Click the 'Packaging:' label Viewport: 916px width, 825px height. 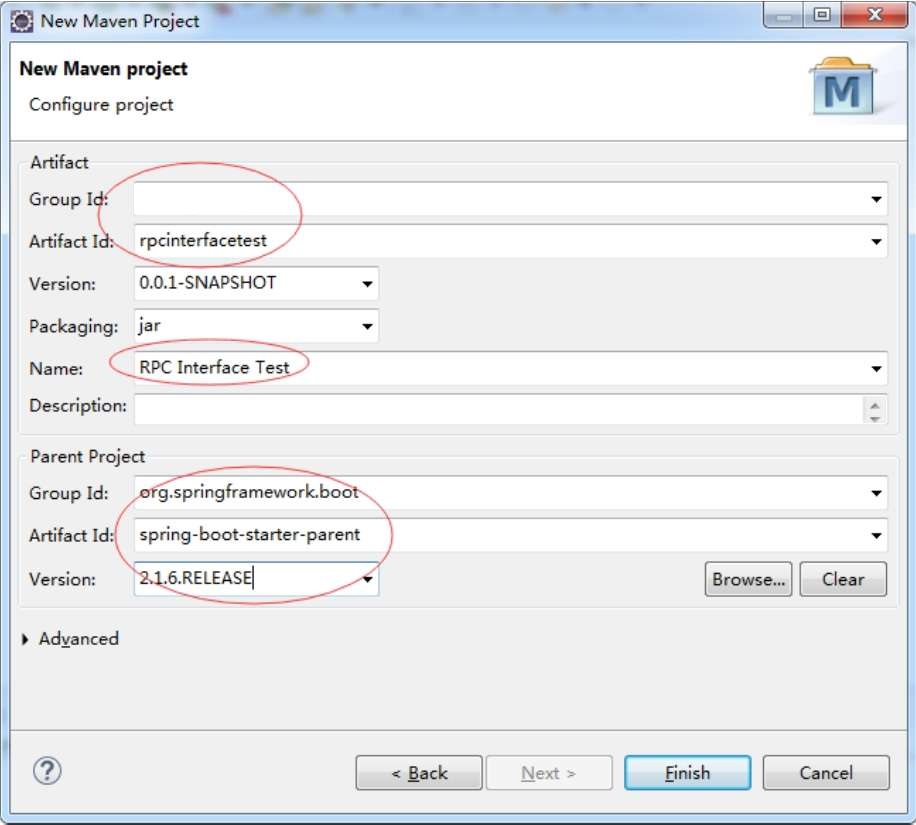(74, 327)
